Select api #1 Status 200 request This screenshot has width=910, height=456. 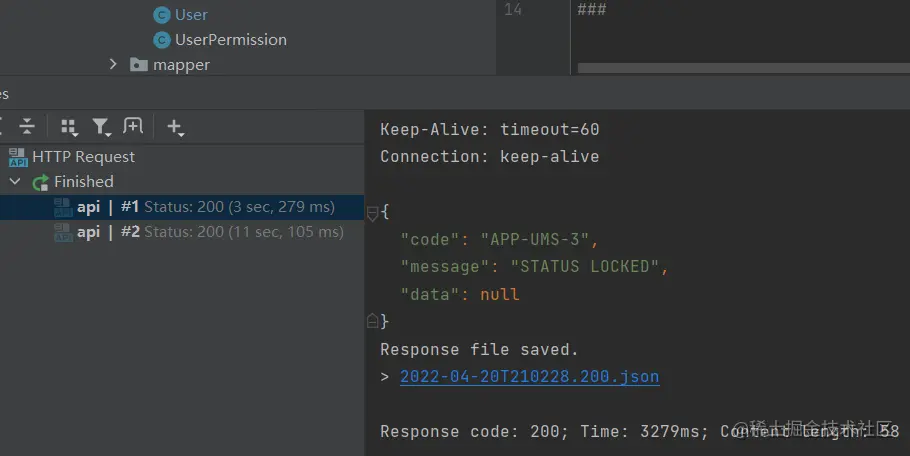pyautogui.click(x=182, y=207)
